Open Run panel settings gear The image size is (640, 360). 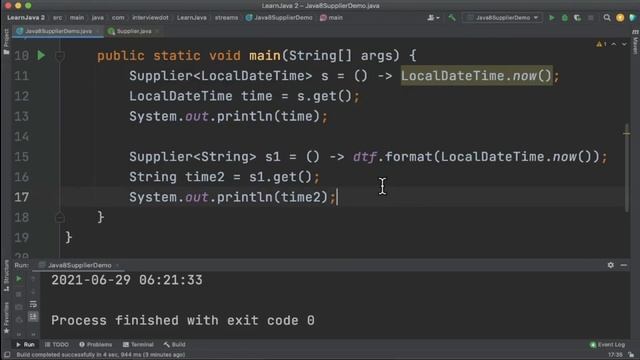(611, 265)
